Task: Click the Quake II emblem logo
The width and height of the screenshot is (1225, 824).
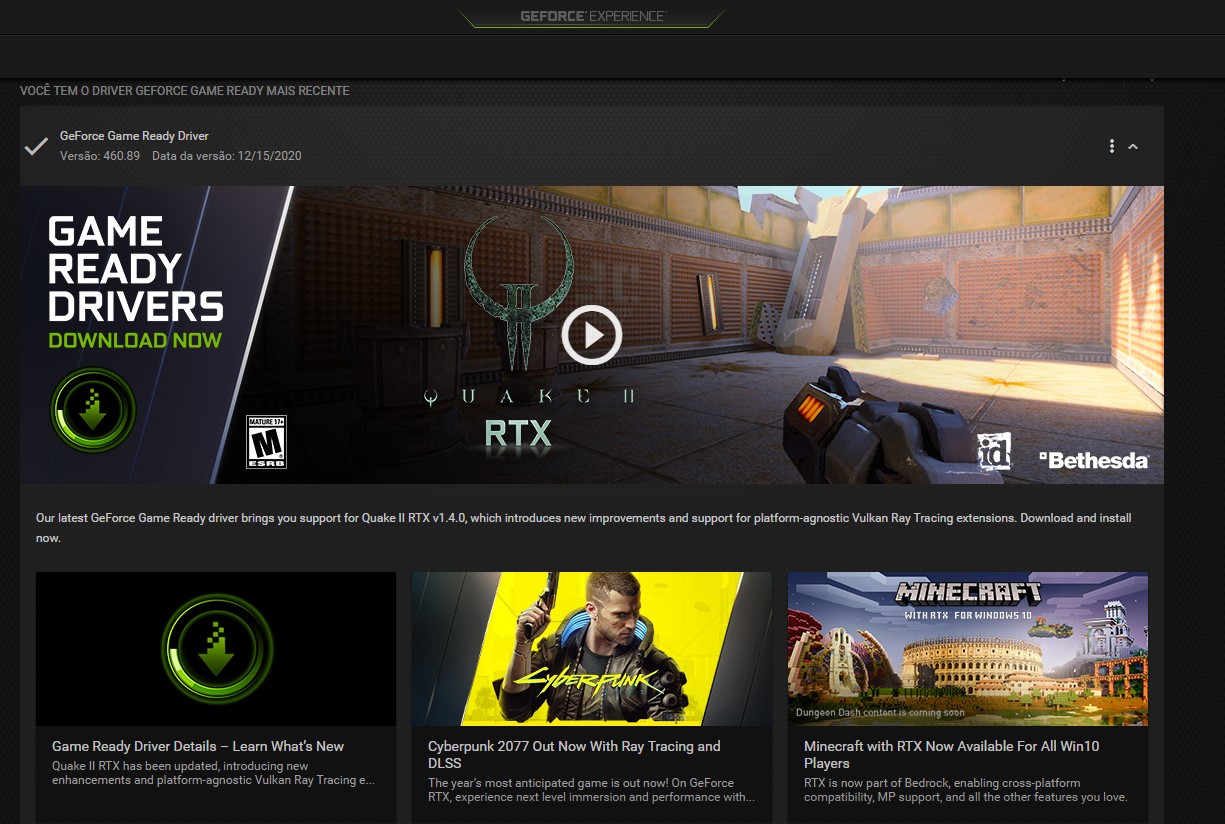Action: [x=518, y=285]
